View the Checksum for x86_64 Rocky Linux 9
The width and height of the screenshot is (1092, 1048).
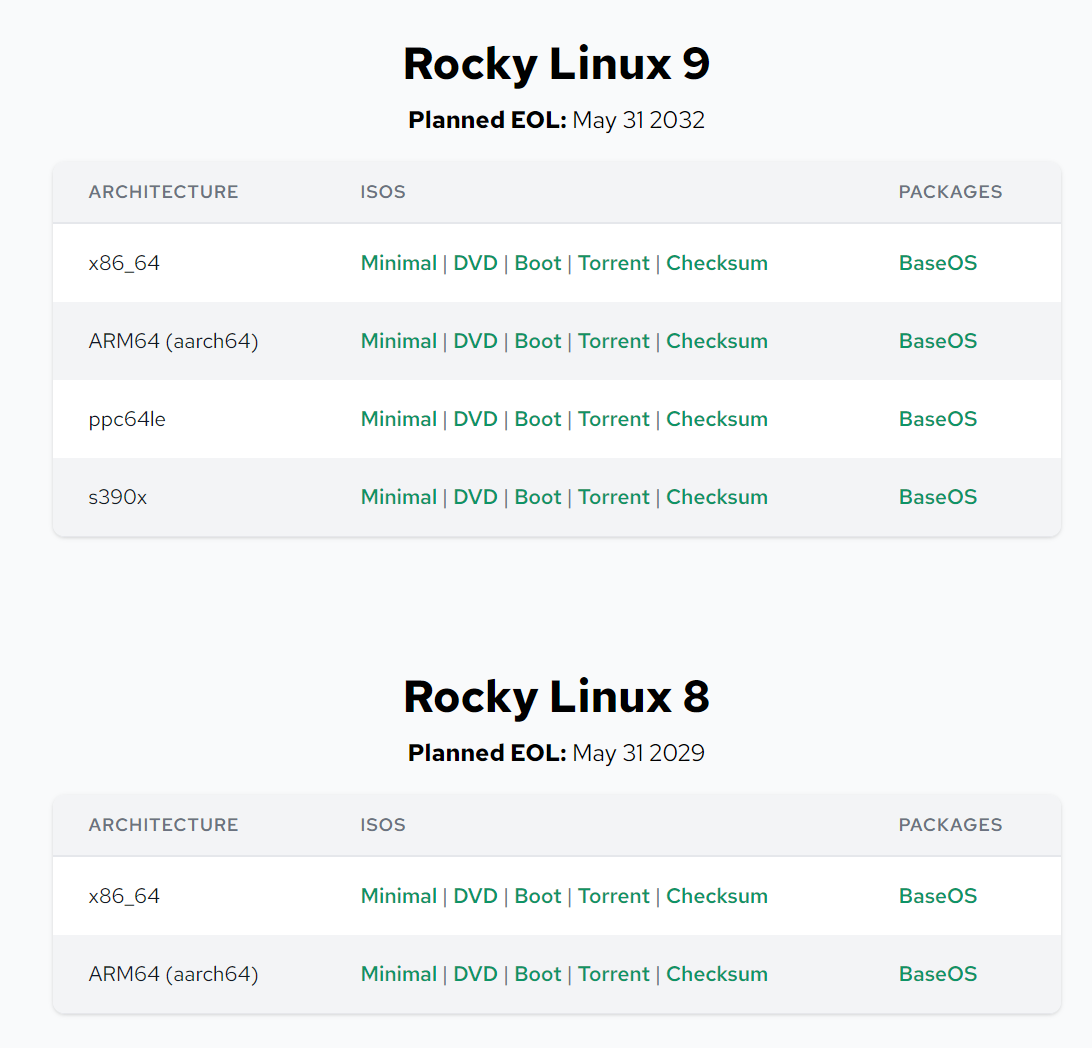(716, 262)
